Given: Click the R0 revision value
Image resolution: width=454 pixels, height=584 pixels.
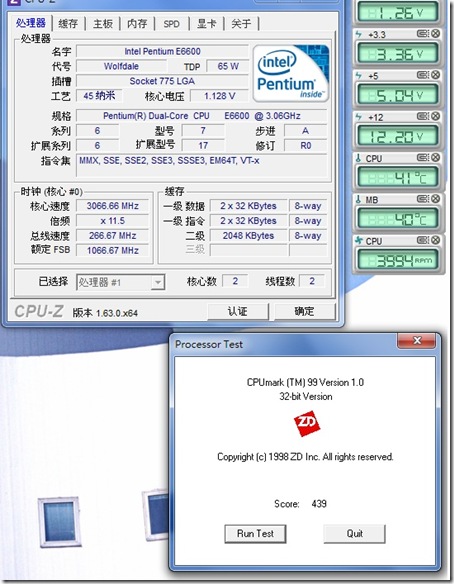Looking at the screenshot, I should click(305, 146).
